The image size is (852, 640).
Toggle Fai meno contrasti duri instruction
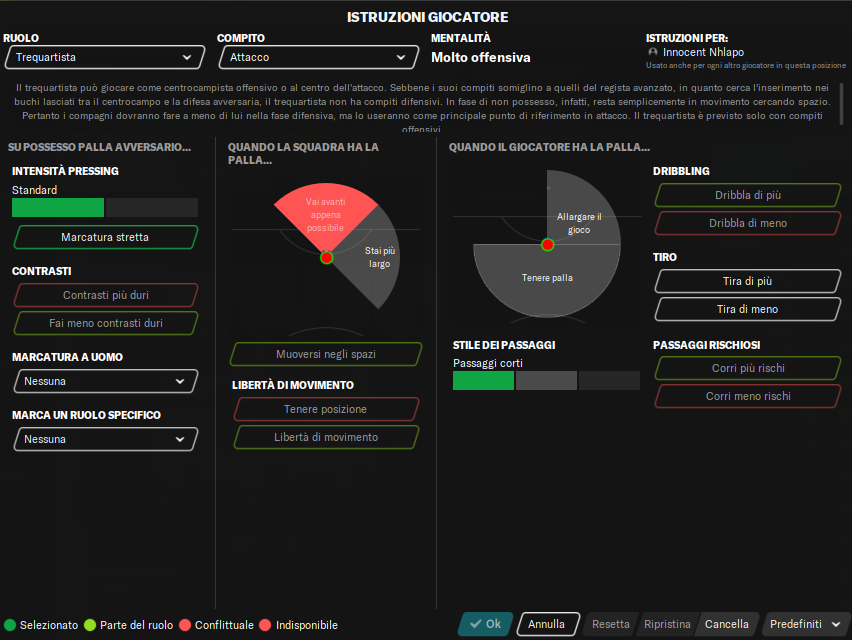(x=105, y=323)
